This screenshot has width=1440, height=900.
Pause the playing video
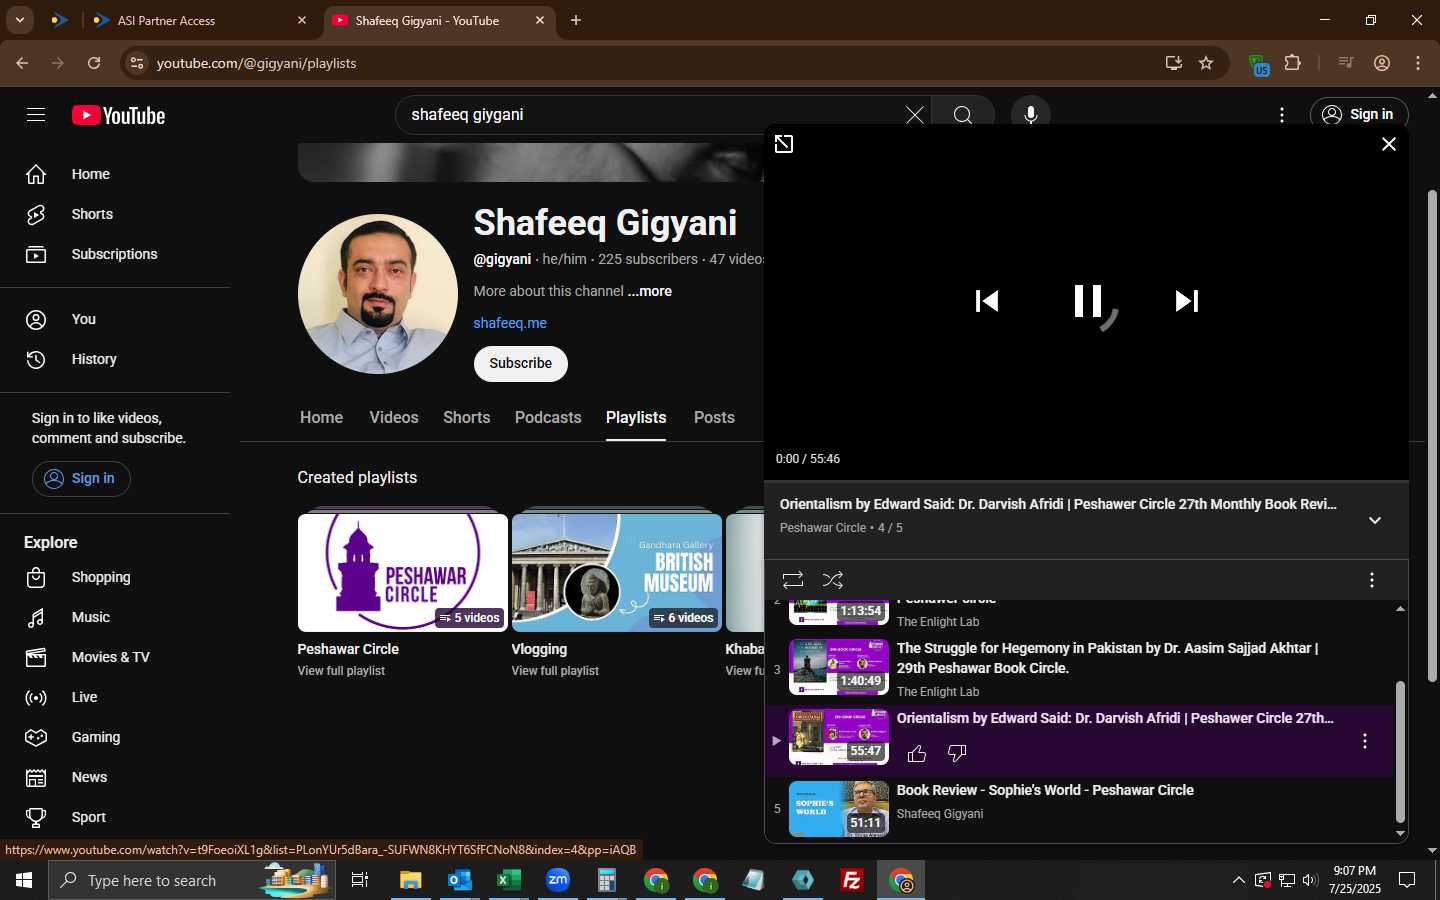click(1087, 301)
